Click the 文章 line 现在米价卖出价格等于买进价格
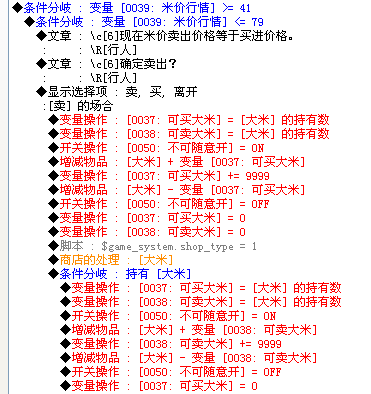This screenshot has height=394, width=371. (165, 36)
